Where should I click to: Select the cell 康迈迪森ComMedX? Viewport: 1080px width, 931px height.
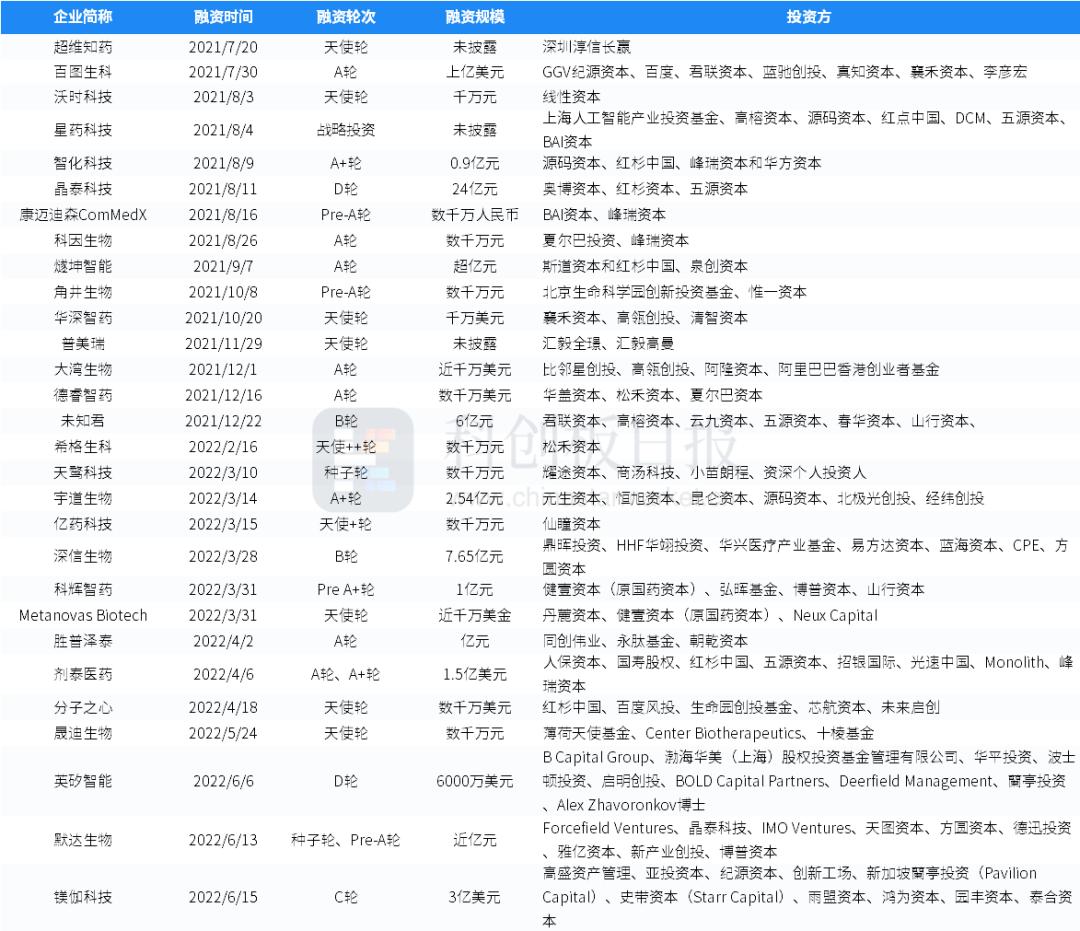coord(83,215)
